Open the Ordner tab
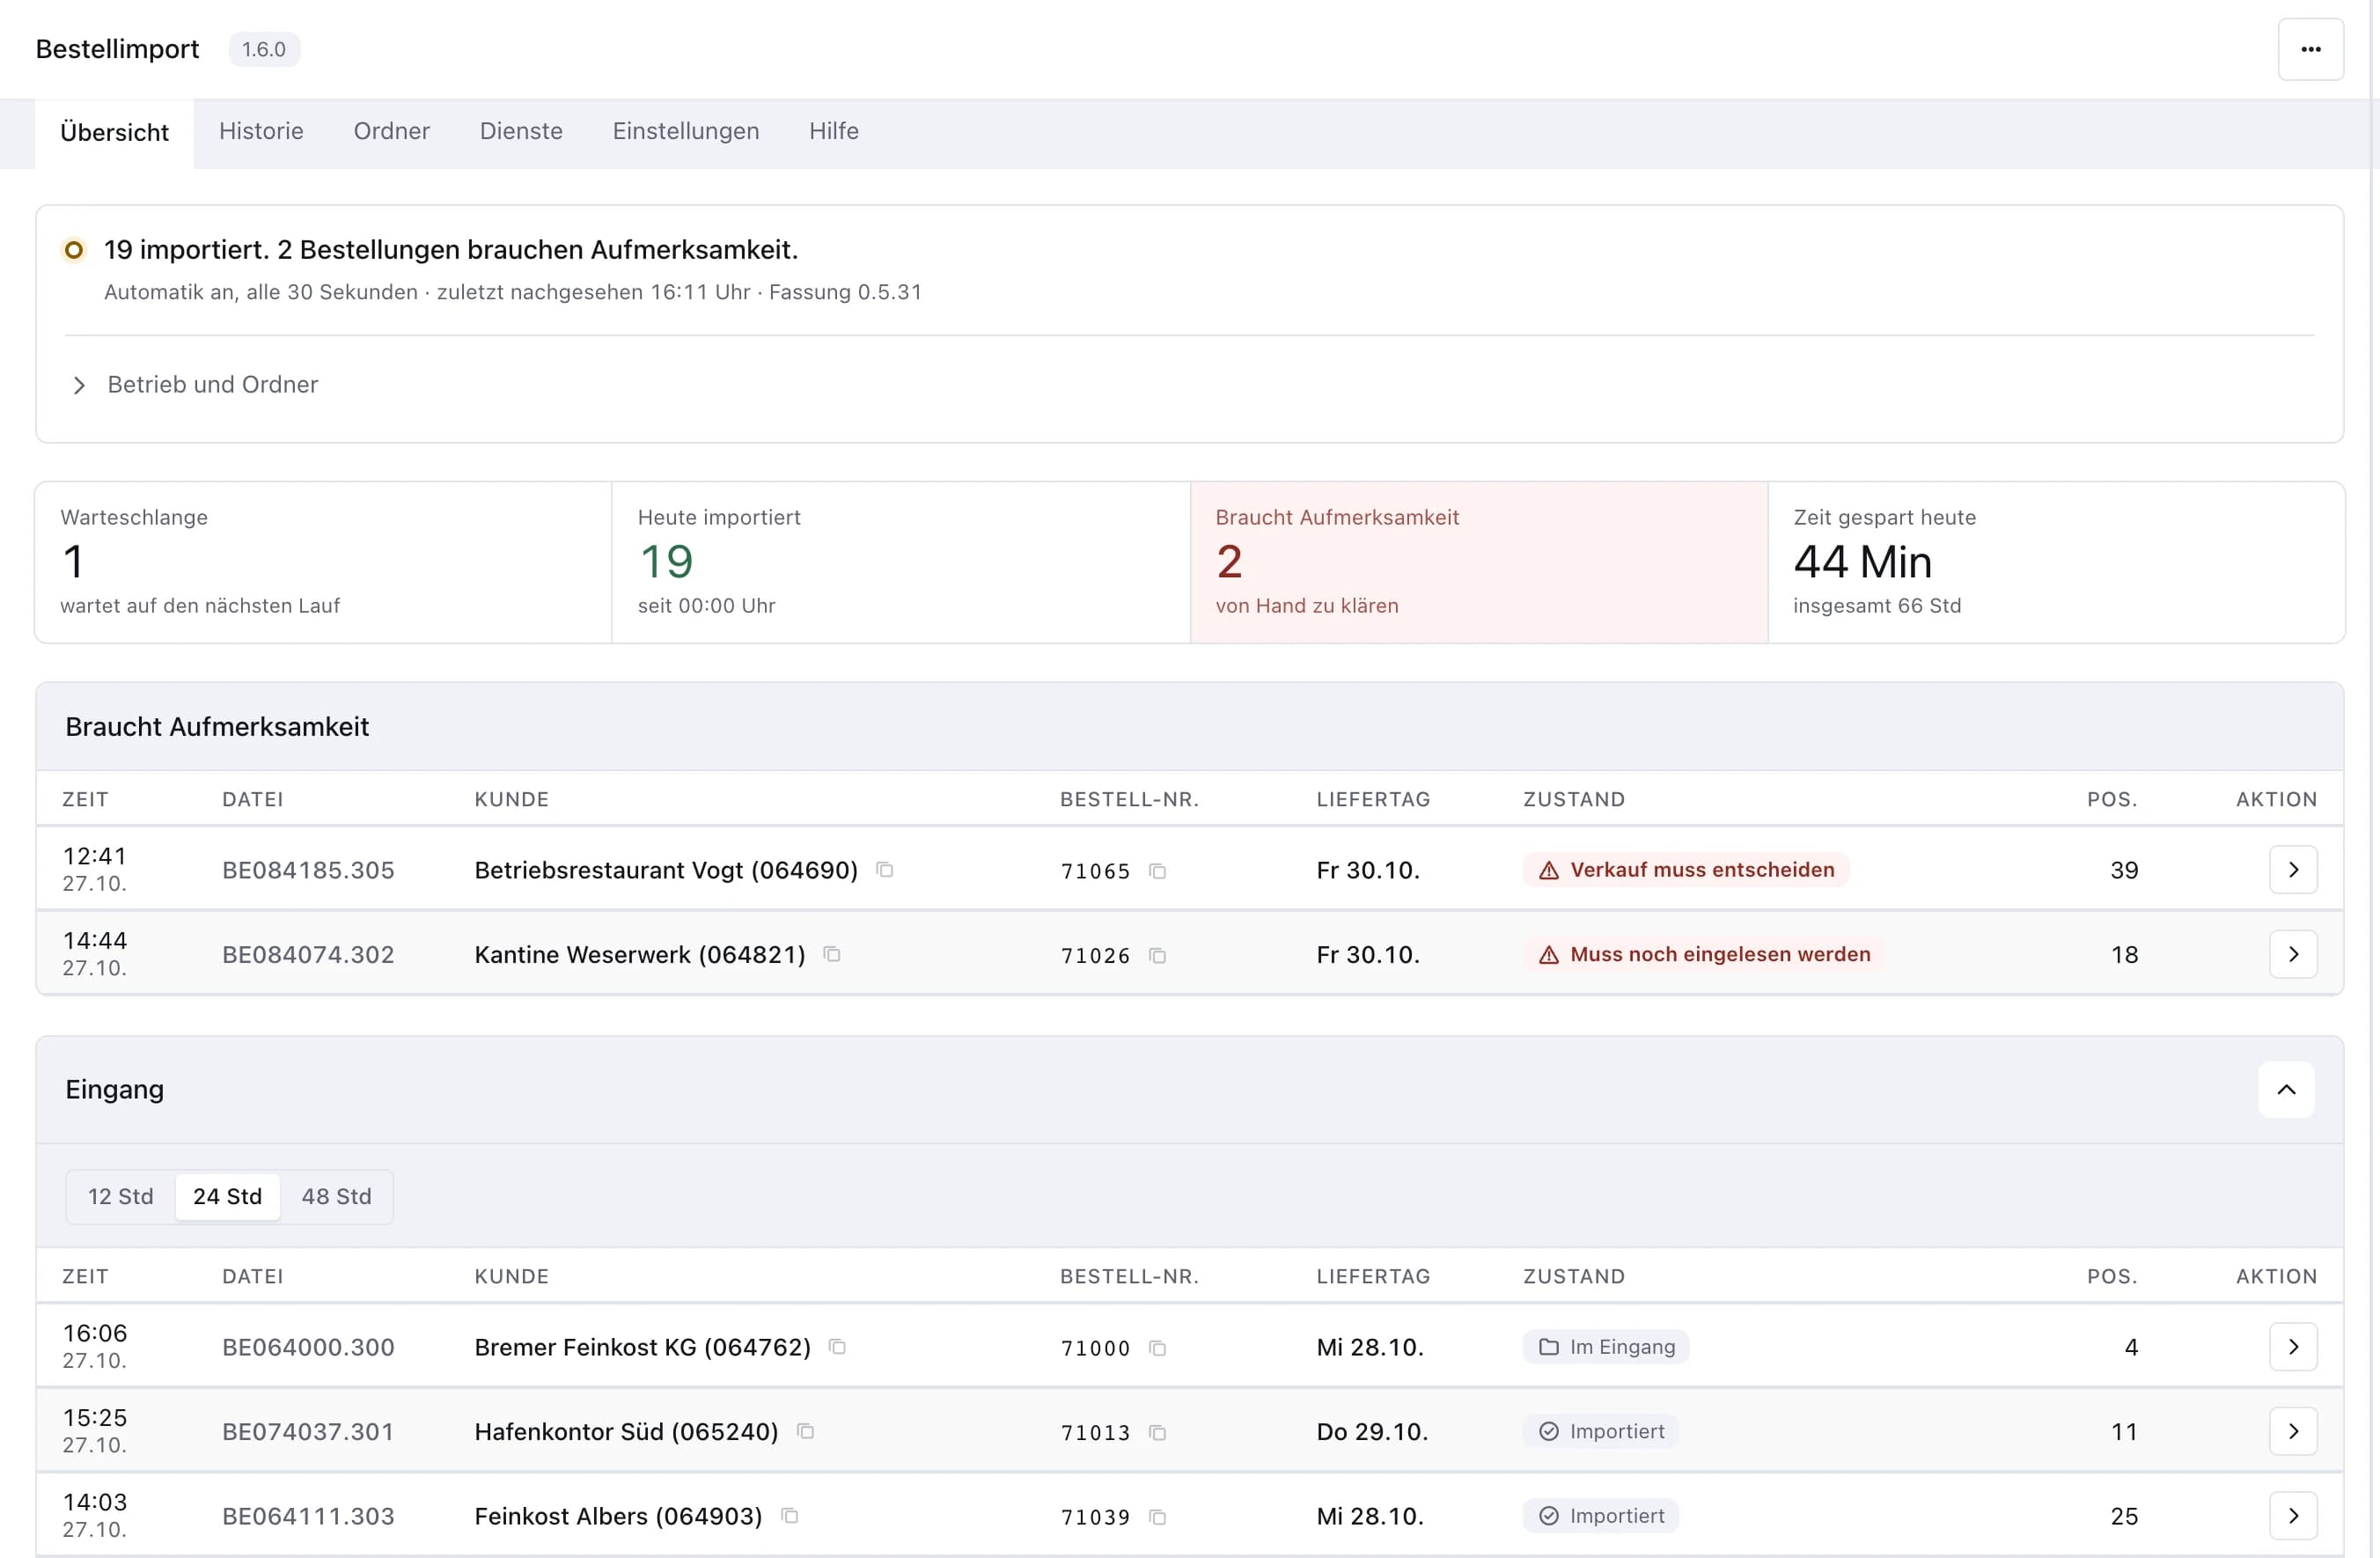 click(x=391, y=131)
